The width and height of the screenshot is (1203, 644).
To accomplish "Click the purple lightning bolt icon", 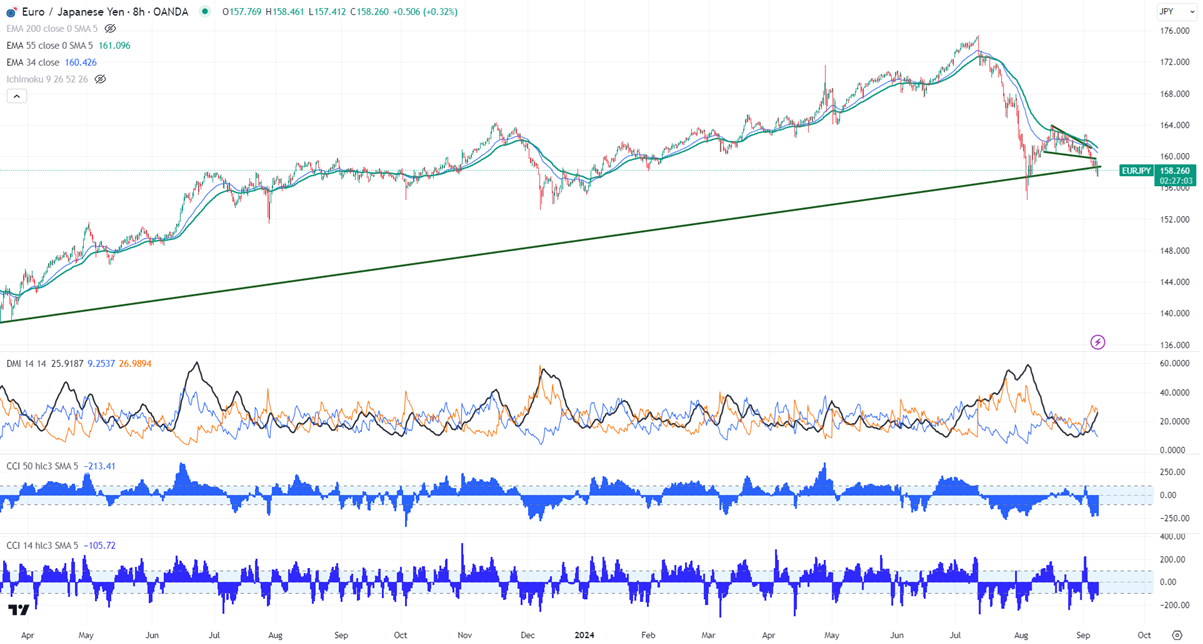I will 1098,342.
